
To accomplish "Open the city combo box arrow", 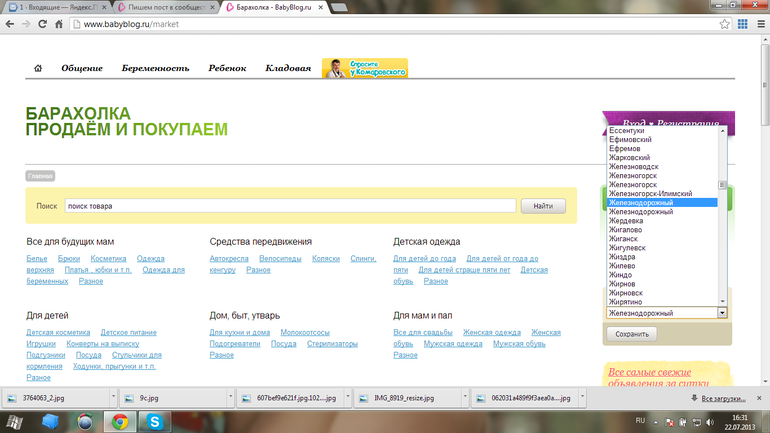I will point(722,313).
